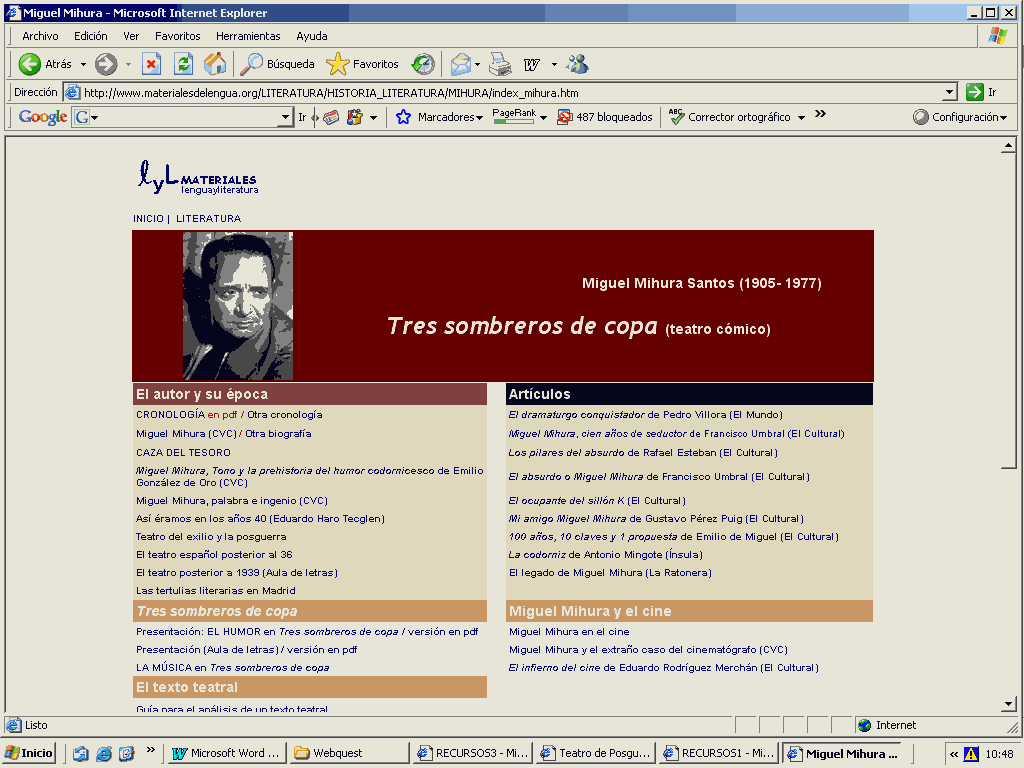1024x768 pixels.
Task: Expand Corrector ortográfico dropdown arrow
Action: 801,118
